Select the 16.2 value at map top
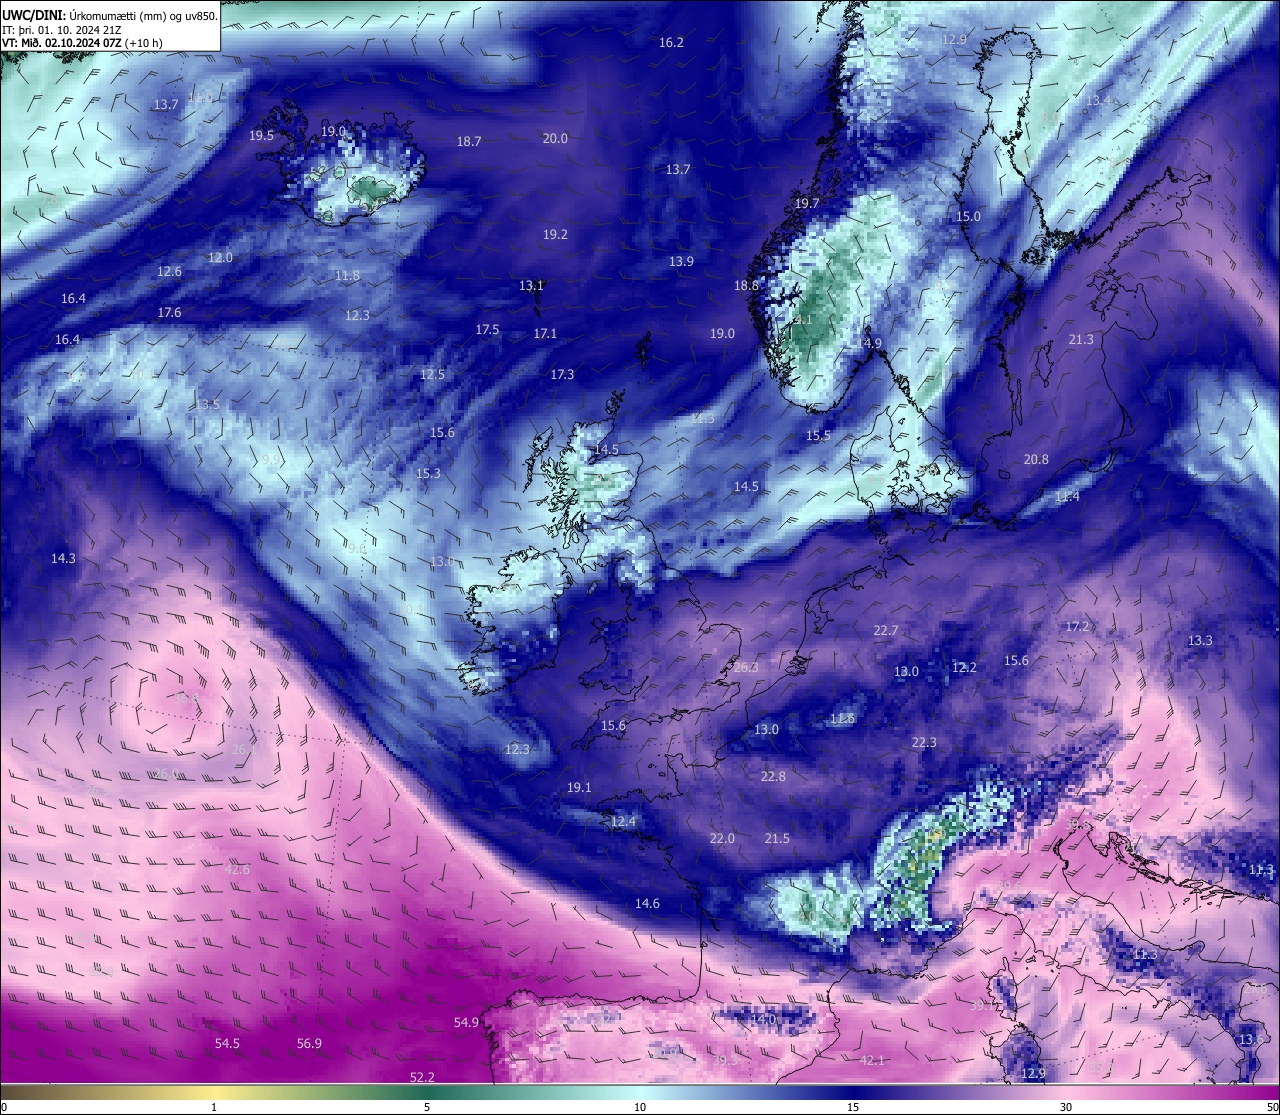 (x=671, y=43)
